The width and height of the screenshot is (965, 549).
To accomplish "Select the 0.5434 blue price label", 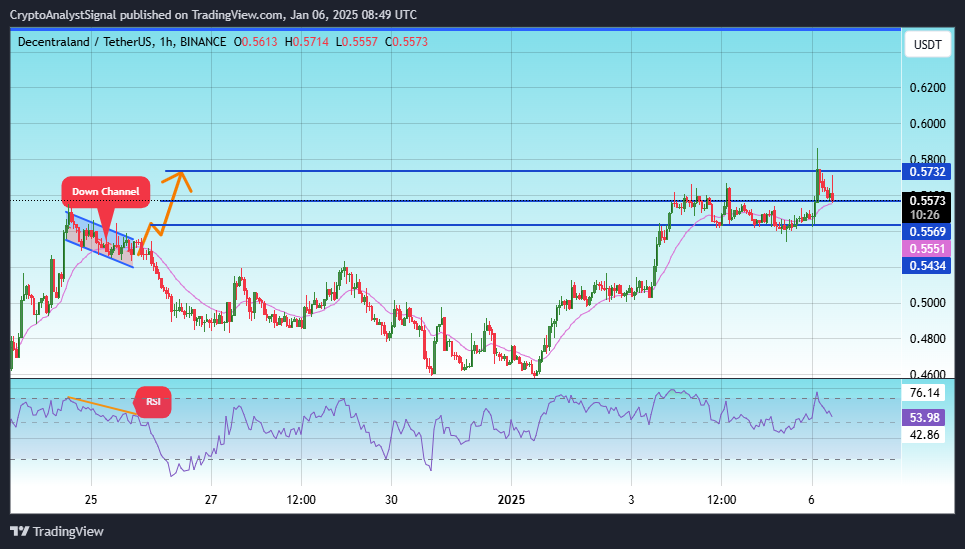I will coord(927,266).
